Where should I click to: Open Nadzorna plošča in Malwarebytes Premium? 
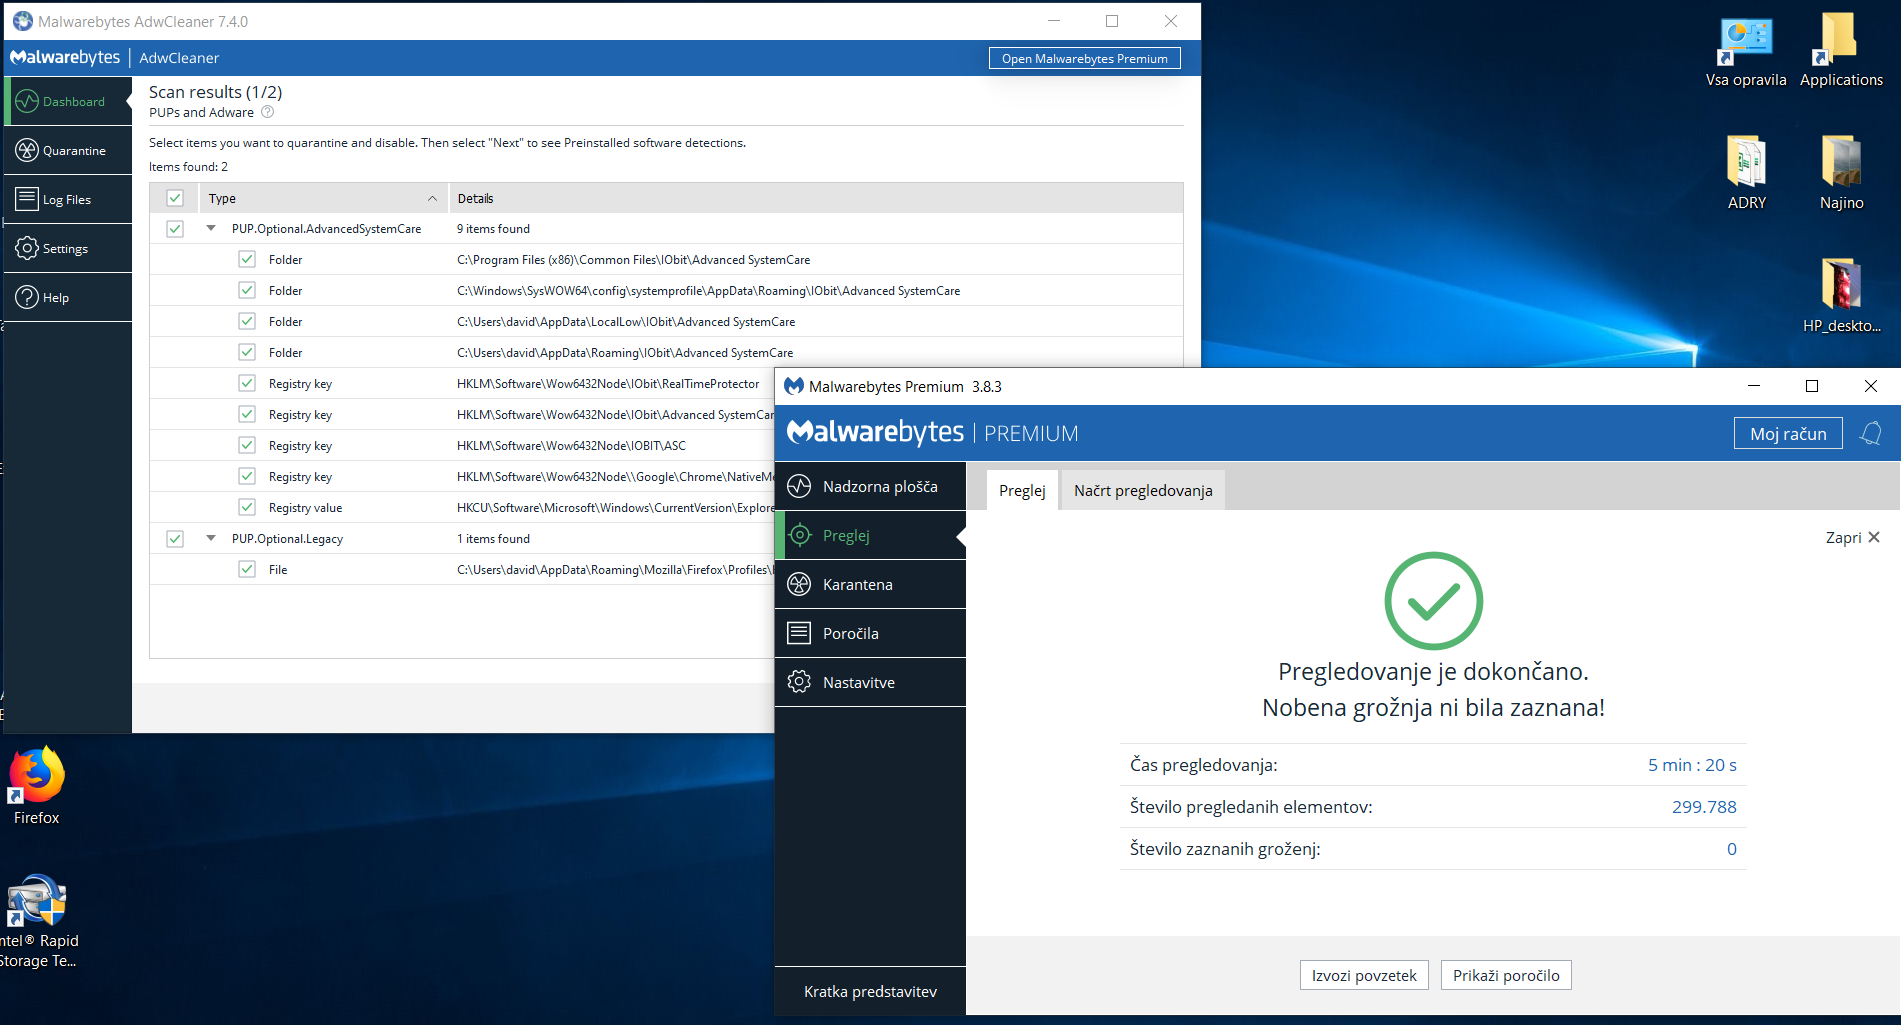[x=879, y=486]
